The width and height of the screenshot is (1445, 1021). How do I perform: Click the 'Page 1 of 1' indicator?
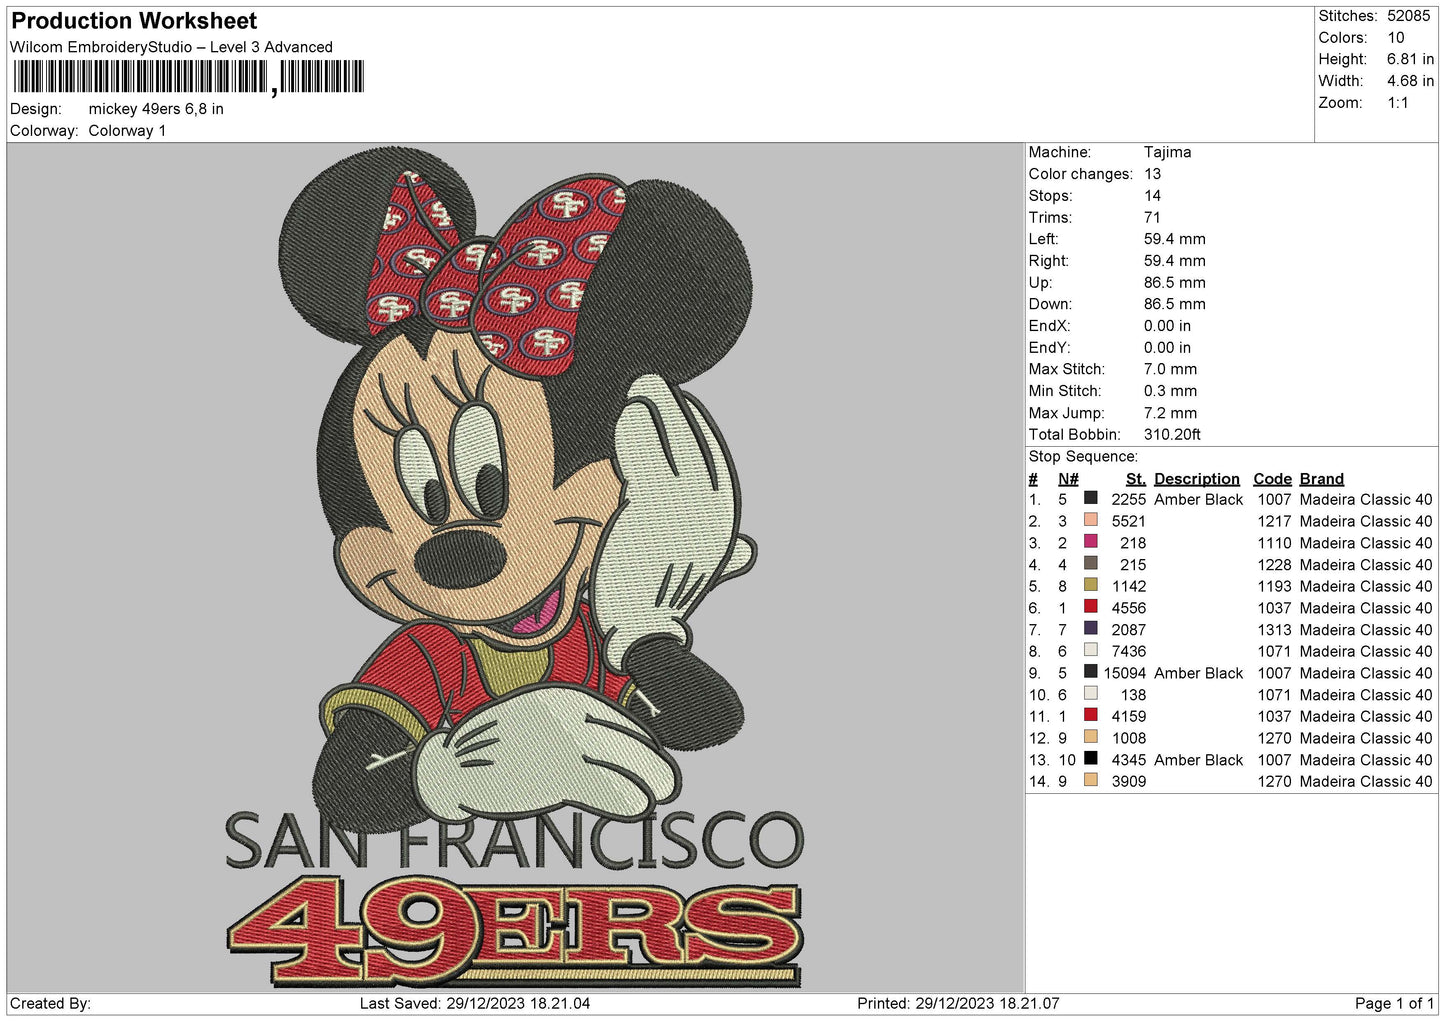coord(1394,1003)
